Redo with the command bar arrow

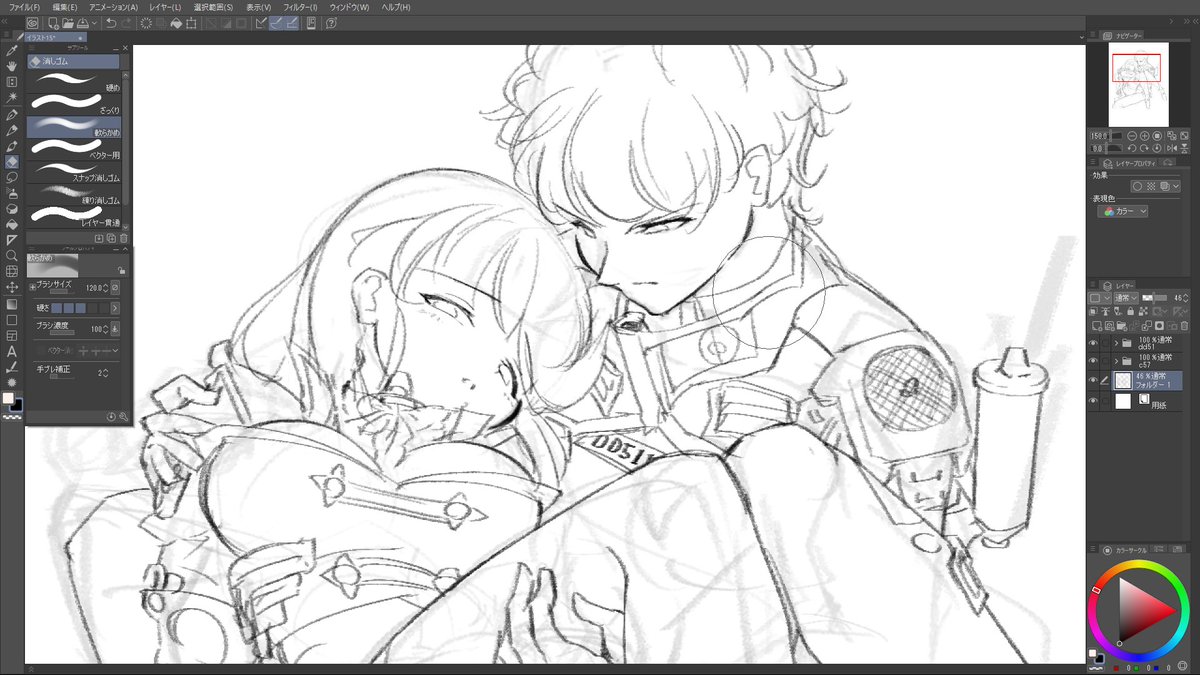coord(127,23)
